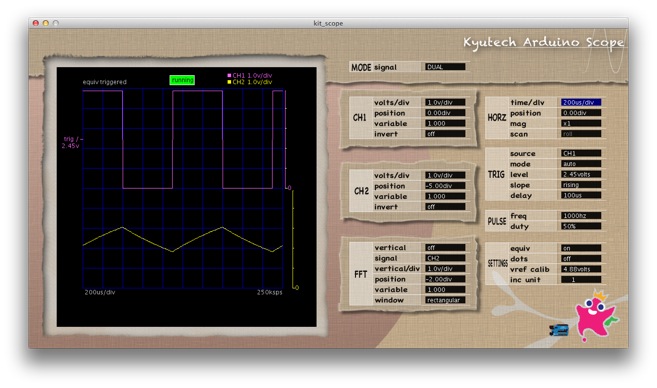Click the MODE label
This screenshot has width=657, height=388.
point(361,67)
